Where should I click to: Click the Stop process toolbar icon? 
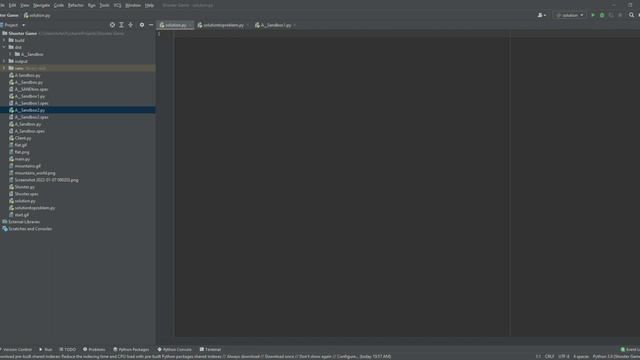(x=620, y=15)
